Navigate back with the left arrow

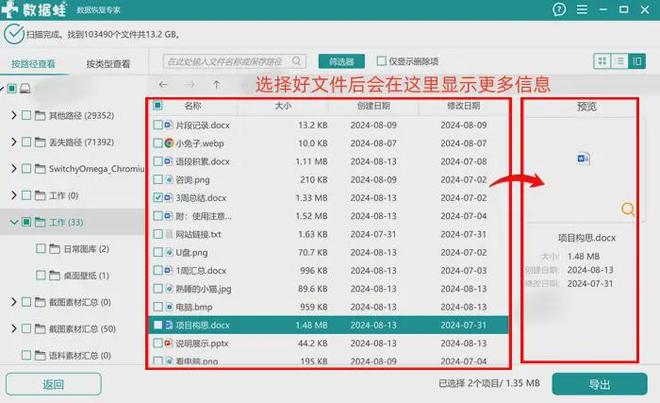click(163, 85)
